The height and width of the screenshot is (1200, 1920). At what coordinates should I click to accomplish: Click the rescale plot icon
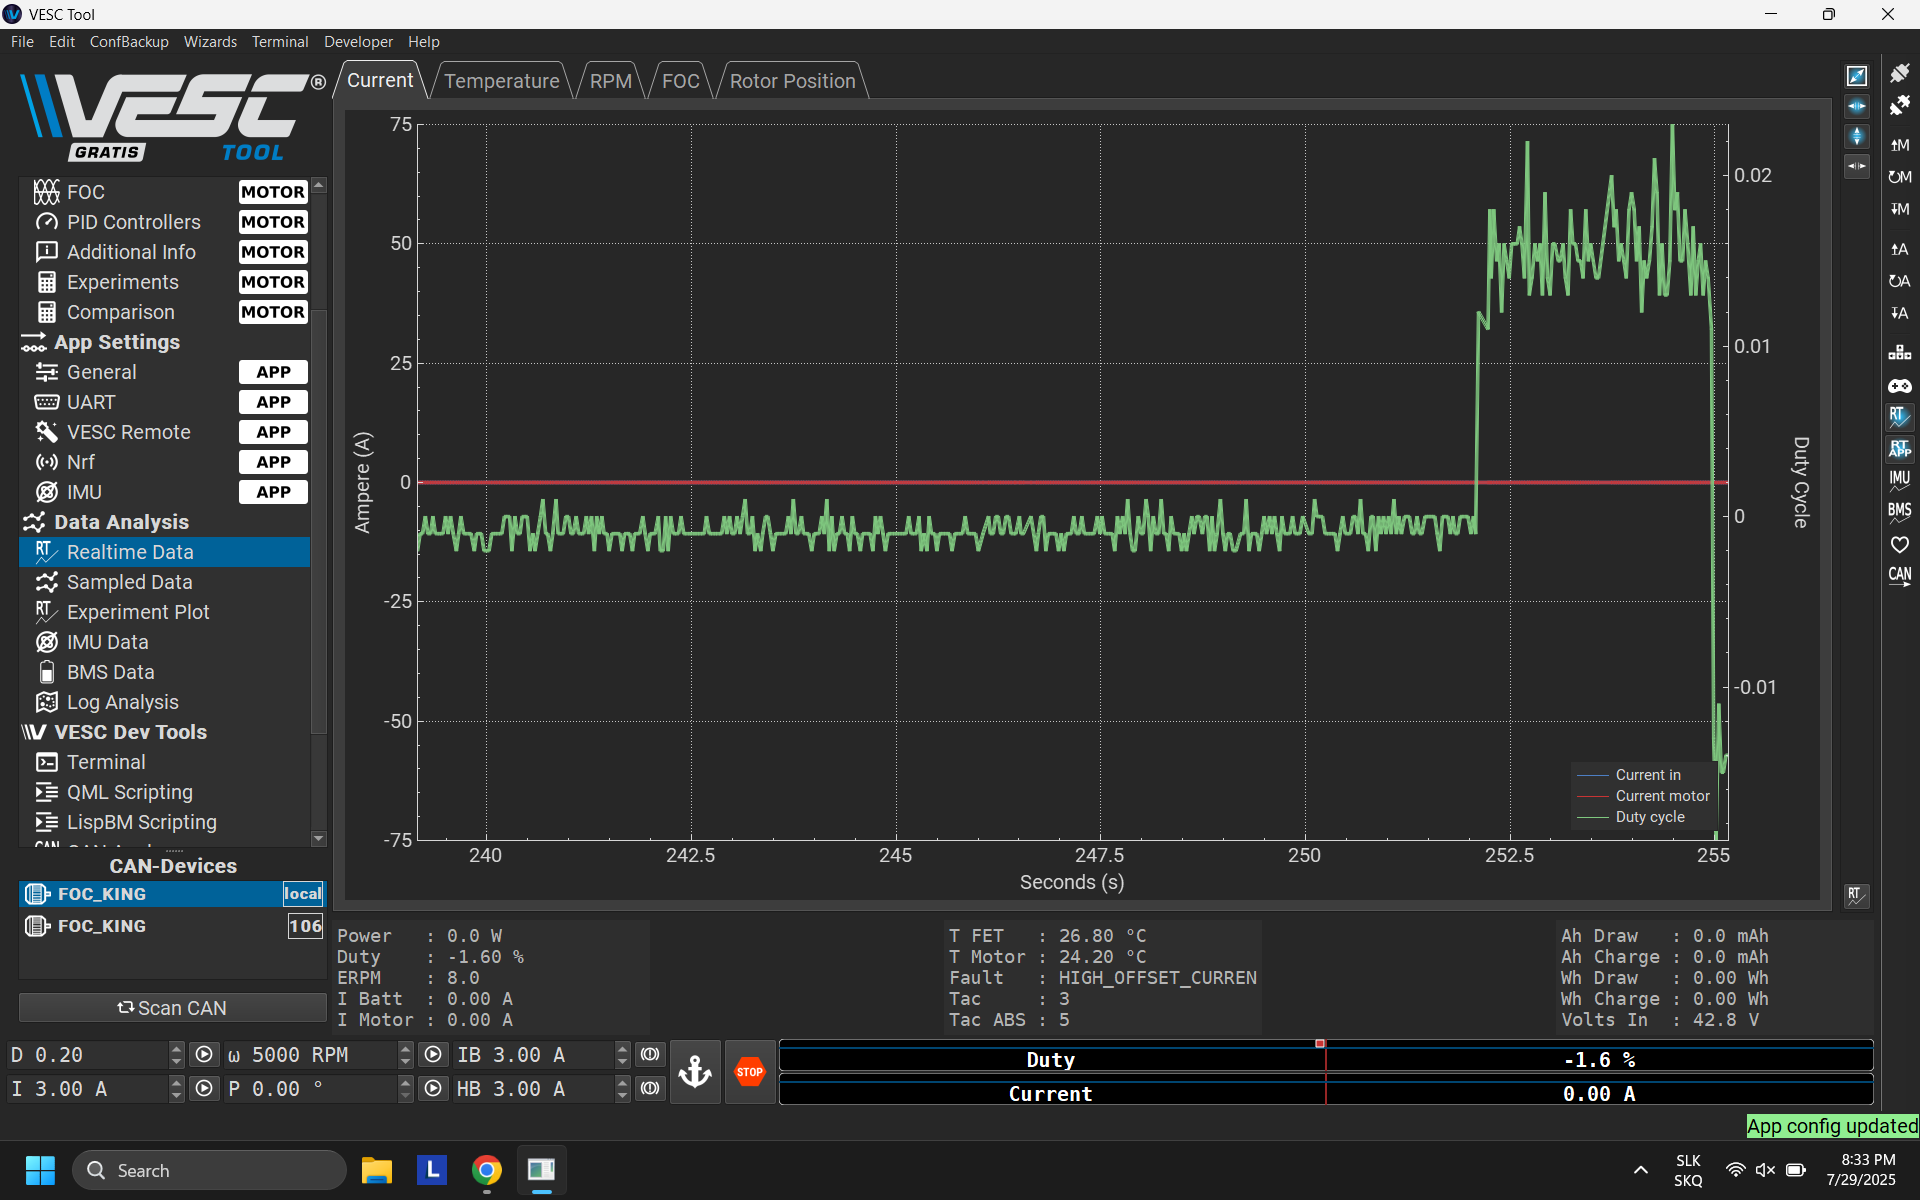click(x=1857, y=76)
